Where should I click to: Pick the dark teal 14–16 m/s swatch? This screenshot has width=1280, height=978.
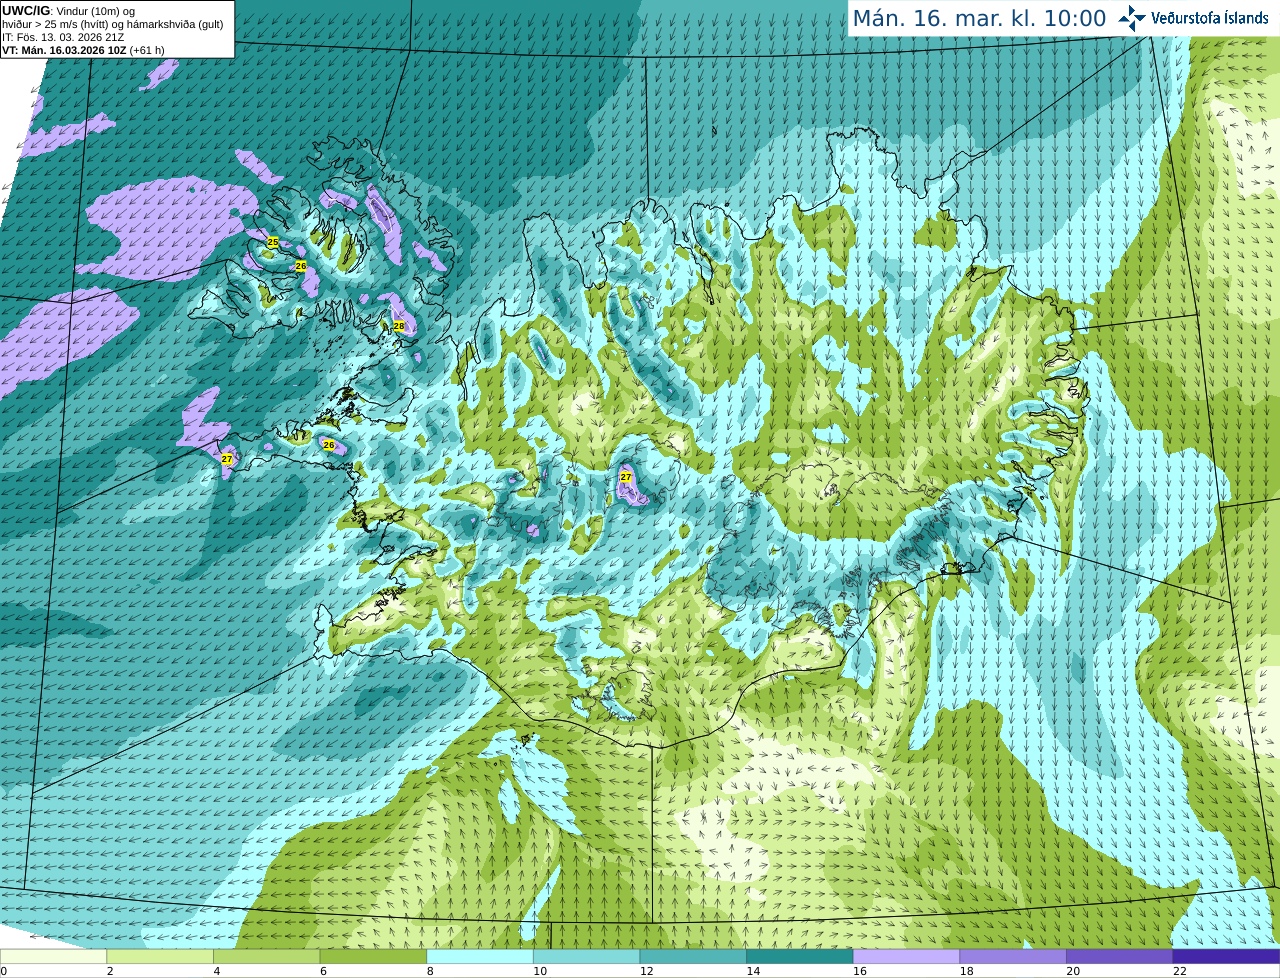pos(800,956)
